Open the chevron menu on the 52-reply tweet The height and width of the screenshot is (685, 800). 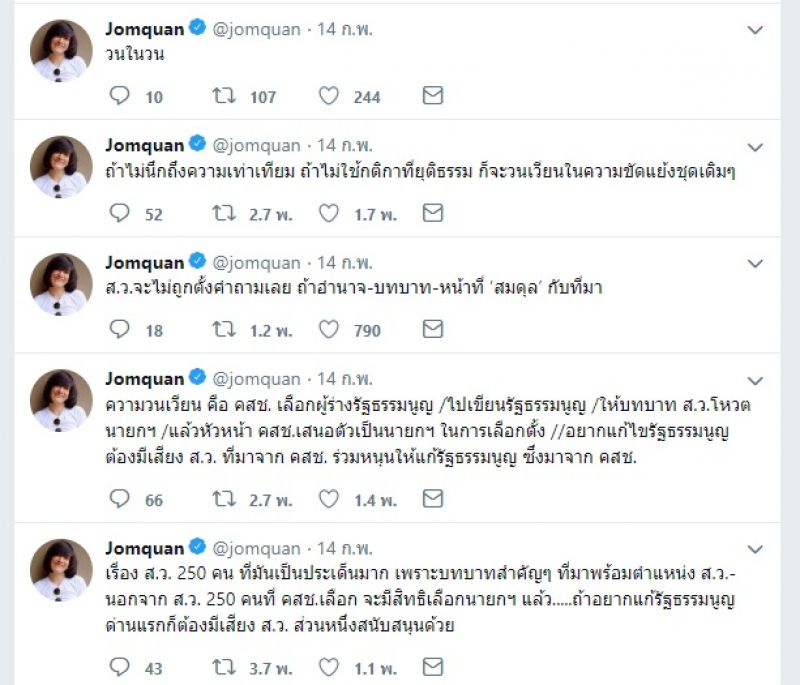tap(755, 146)
